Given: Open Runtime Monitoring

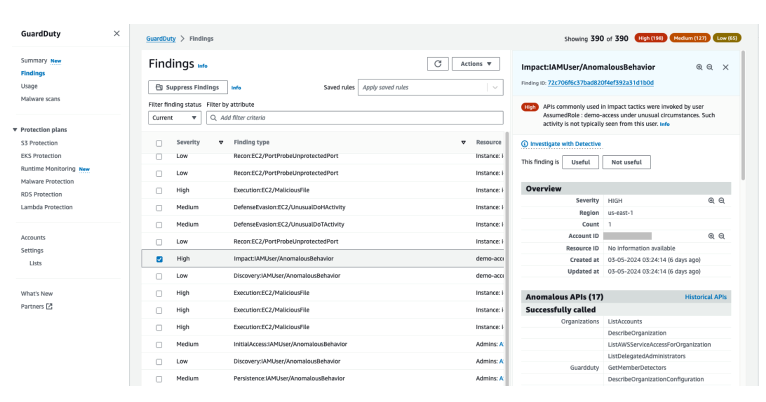Looking at the screenshot, I should click(x=48, y=169).
